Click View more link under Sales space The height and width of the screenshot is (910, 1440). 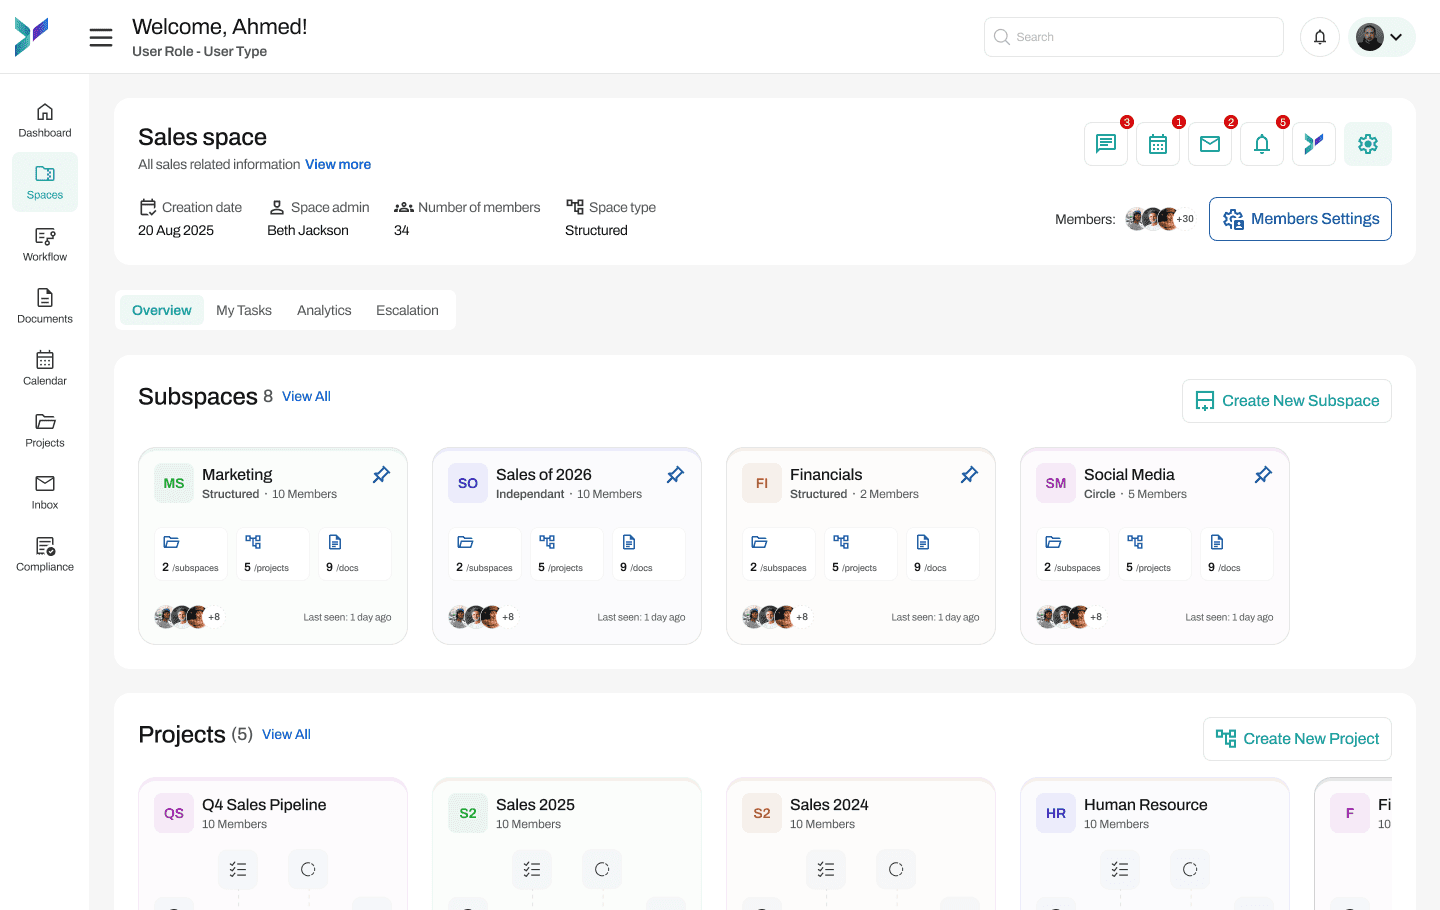[x=338, y=164]
